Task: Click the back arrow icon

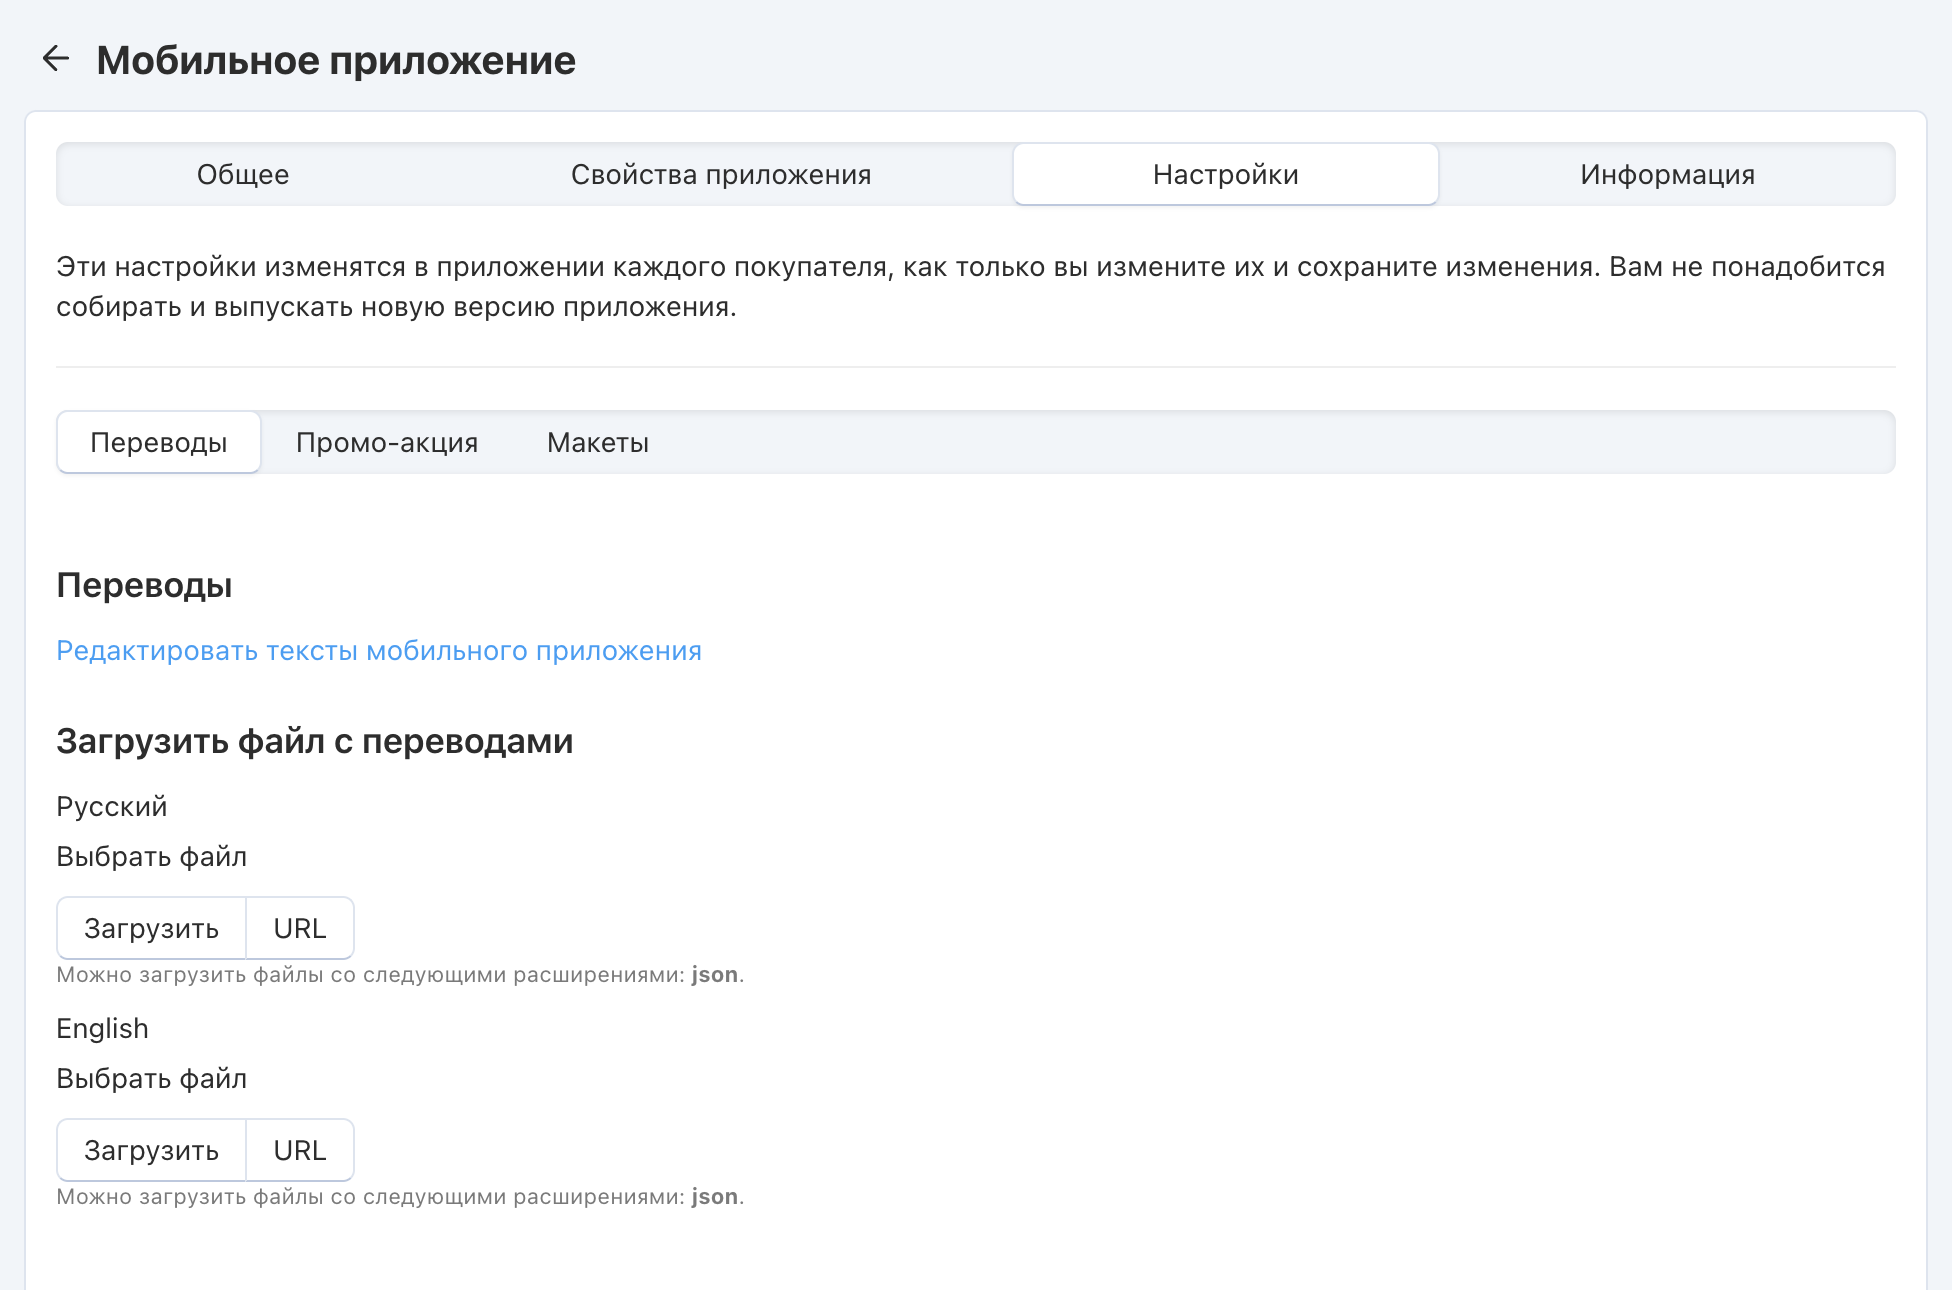Action: [56, 59]
